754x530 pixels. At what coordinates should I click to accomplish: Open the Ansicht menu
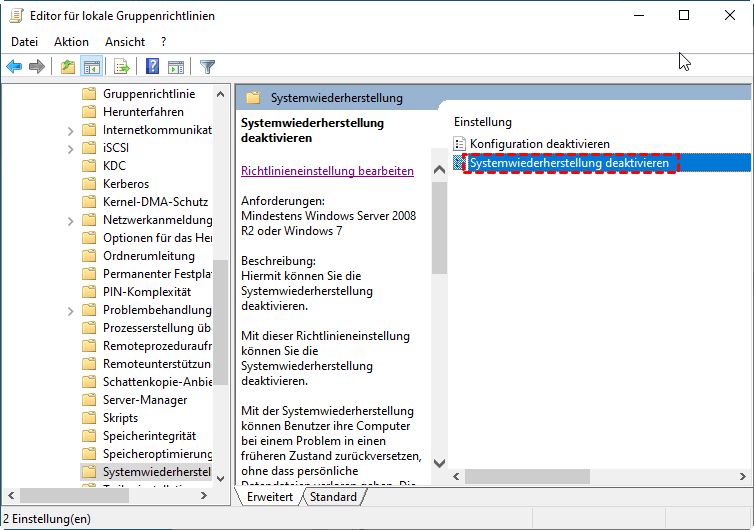pos(125,42)
